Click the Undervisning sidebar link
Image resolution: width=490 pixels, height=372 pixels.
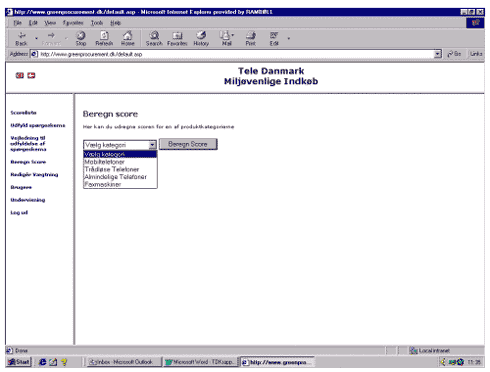point(28,200)
